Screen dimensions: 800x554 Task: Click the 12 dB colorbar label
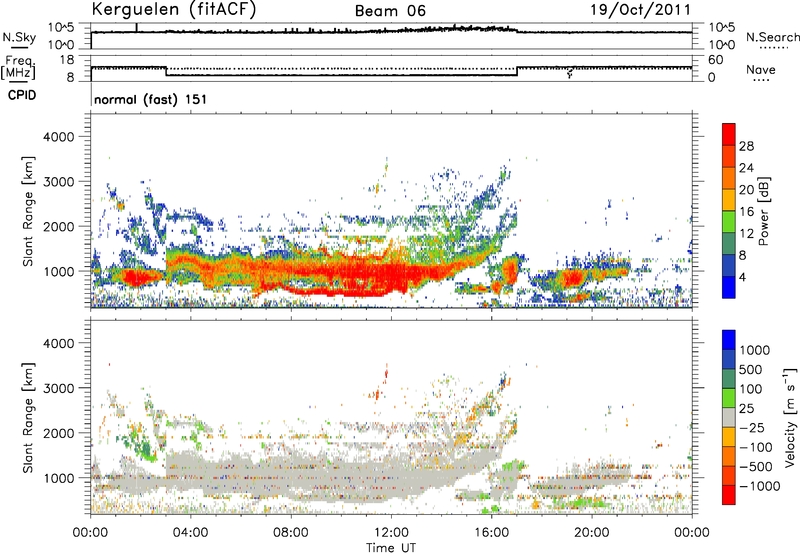tap(746, 234)
